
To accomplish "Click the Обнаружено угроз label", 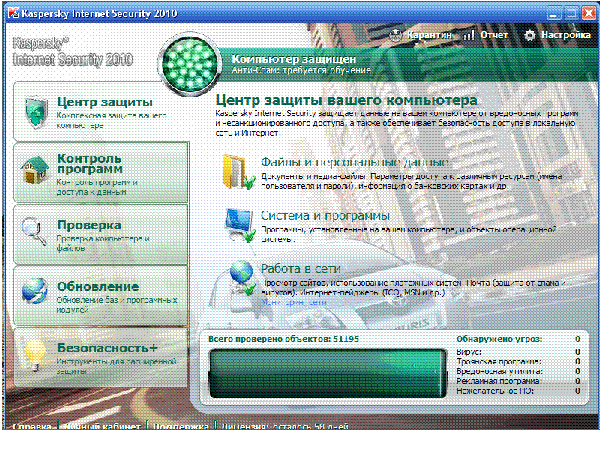I will point(499,339).
